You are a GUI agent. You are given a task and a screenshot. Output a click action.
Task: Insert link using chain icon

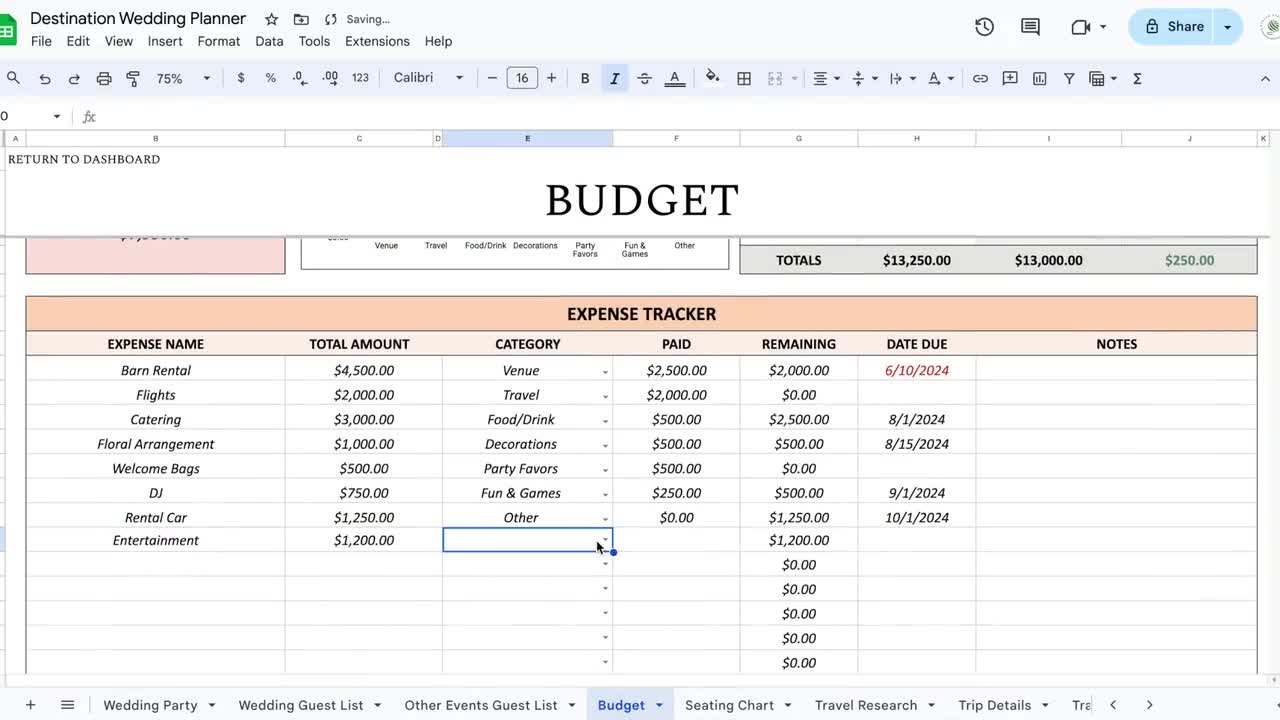[980, 78]
